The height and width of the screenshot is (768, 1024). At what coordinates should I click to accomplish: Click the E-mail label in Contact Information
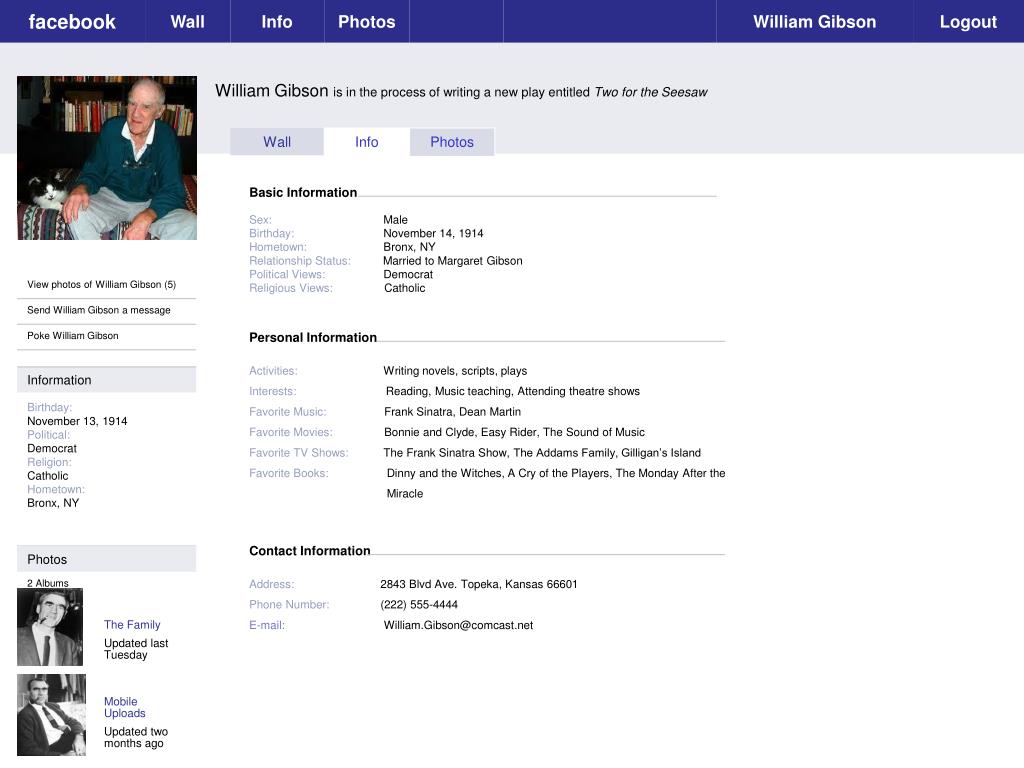266,626
